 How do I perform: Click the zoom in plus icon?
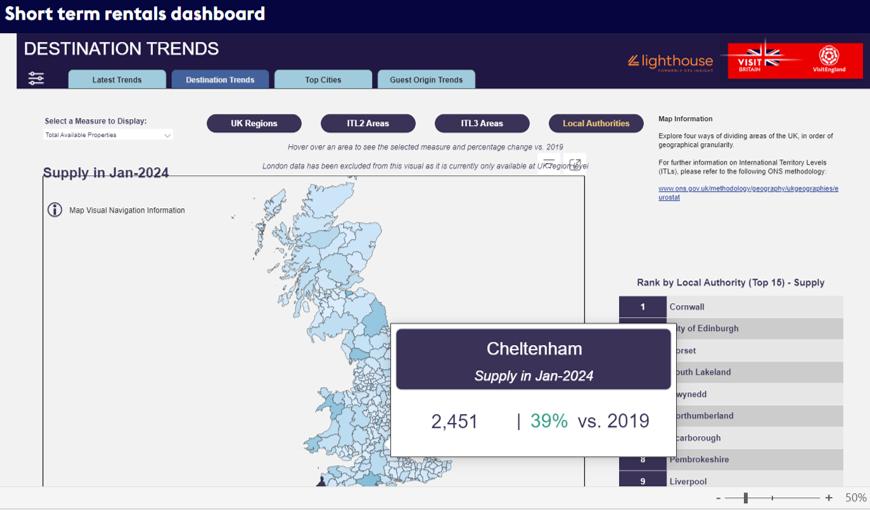(x=829, y=498)
